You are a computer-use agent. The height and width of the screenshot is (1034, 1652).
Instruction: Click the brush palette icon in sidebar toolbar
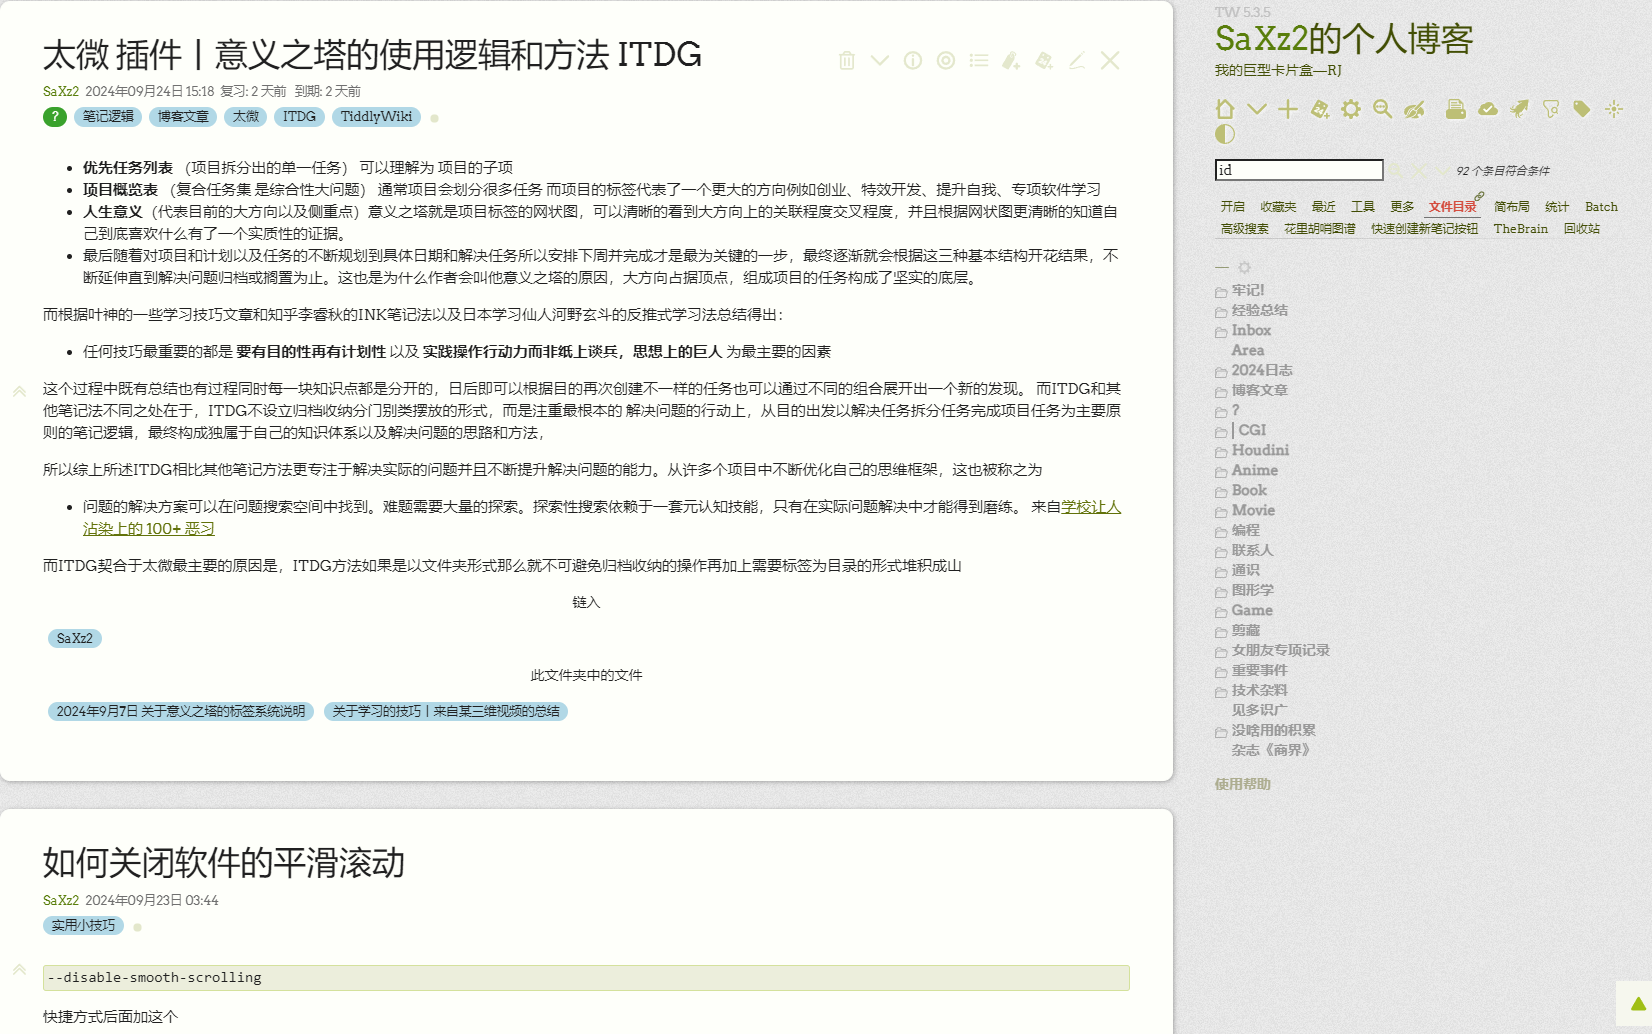(1414, 109)
